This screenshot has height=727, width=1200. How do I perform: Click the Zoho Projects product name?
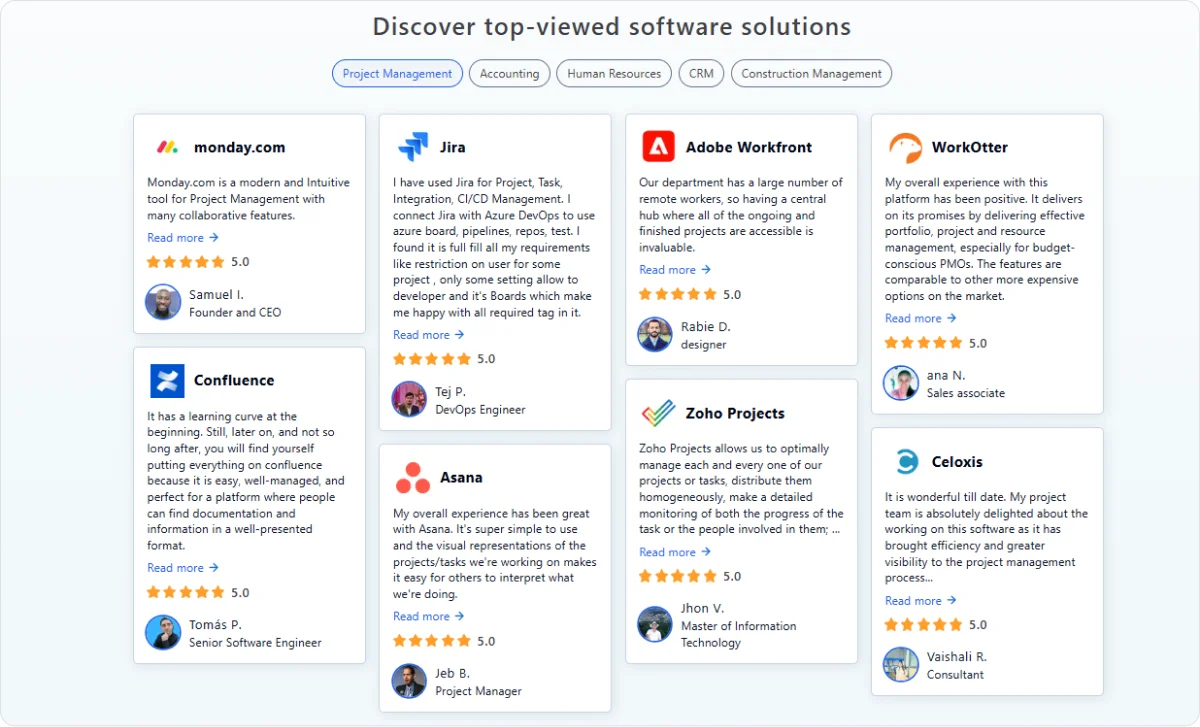(x=735, y=413)
